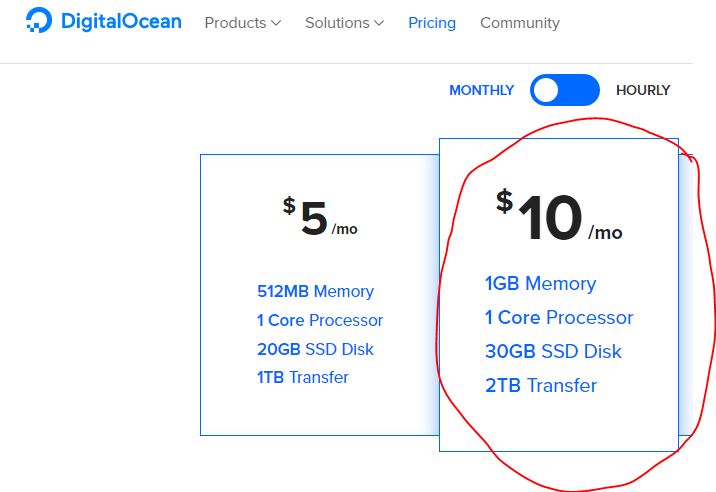
Task: Select HOURLY billing label
Action: click(642, 90)
